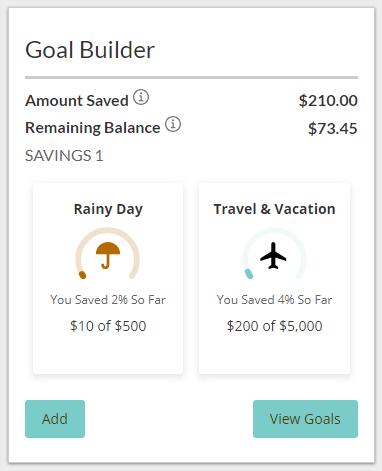Open the Rainy Day goal card
Screen dimensions: 382x471
[108, 278]
